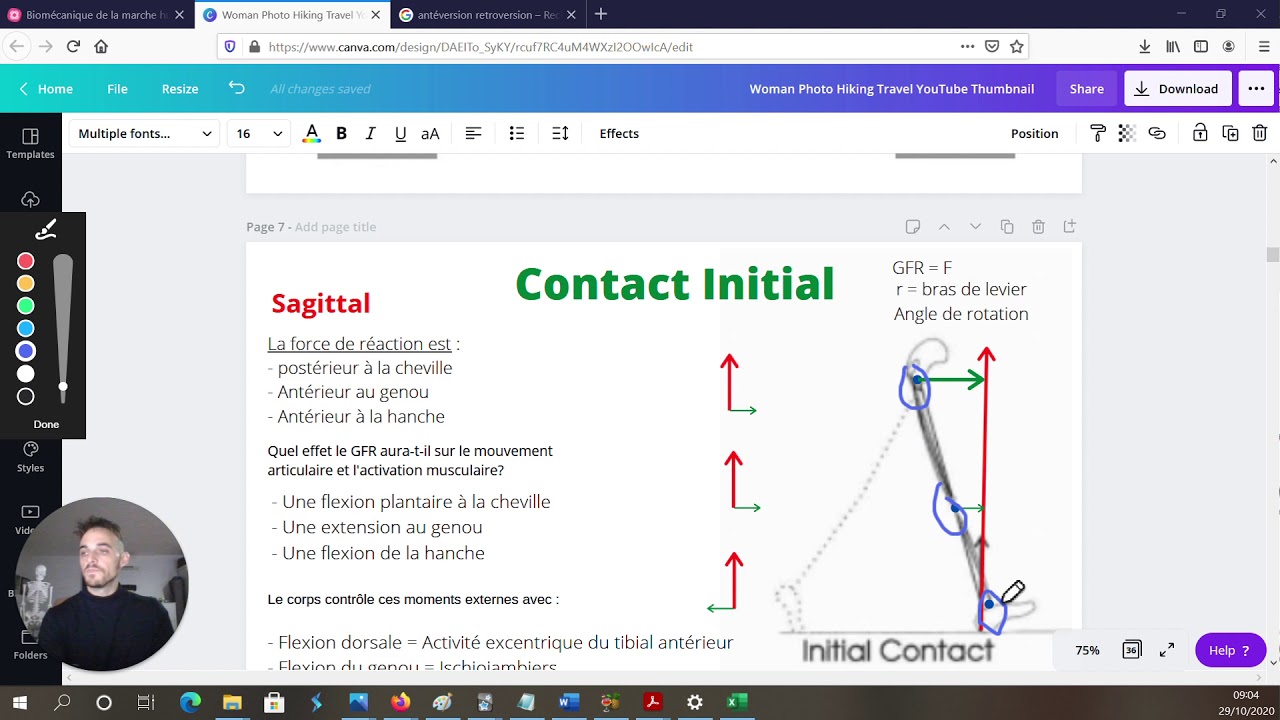Open the text color picker
The width and height of the screenshot is (1280, 720).
coord(312,133)
